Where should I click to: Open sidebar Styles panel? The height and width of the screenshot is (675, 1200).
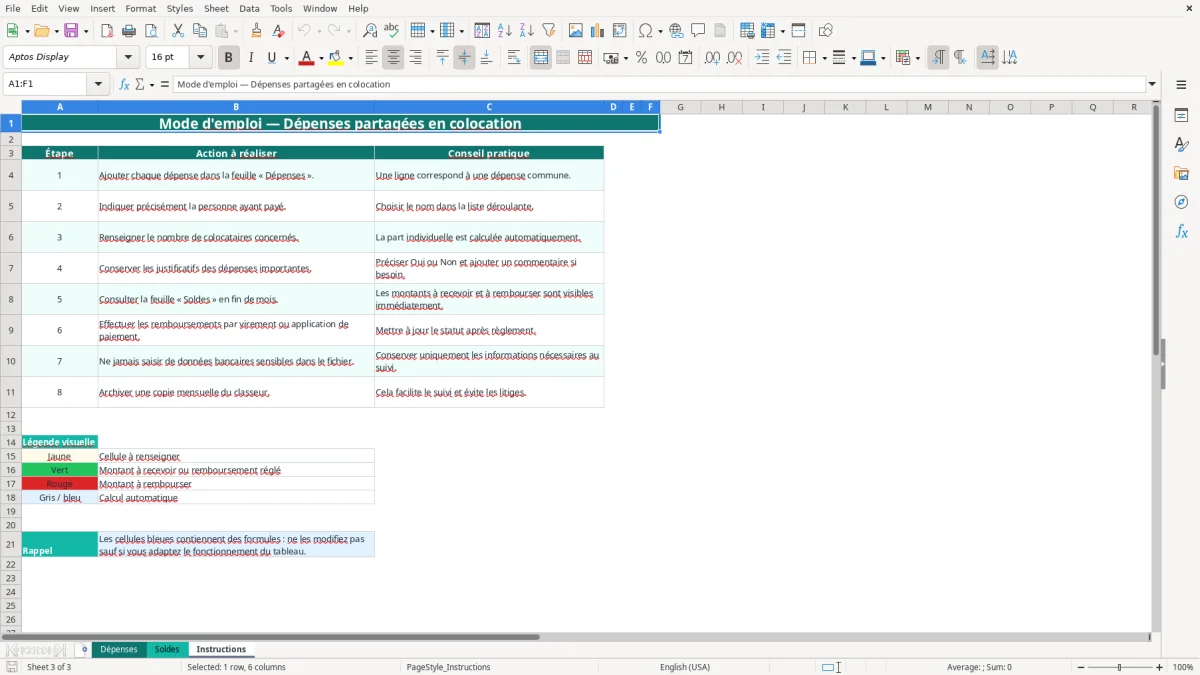1181,144
